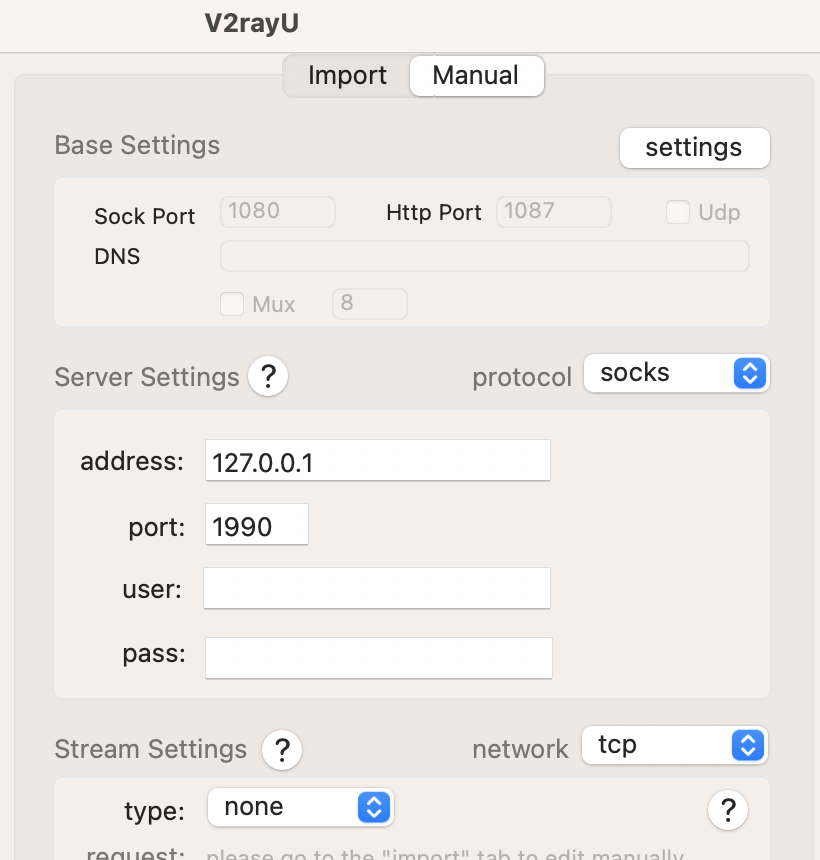Enable the Udp checkbox
Image resolution: width=820 pixels, height=860 pixels.
click(x=678, y=212)
